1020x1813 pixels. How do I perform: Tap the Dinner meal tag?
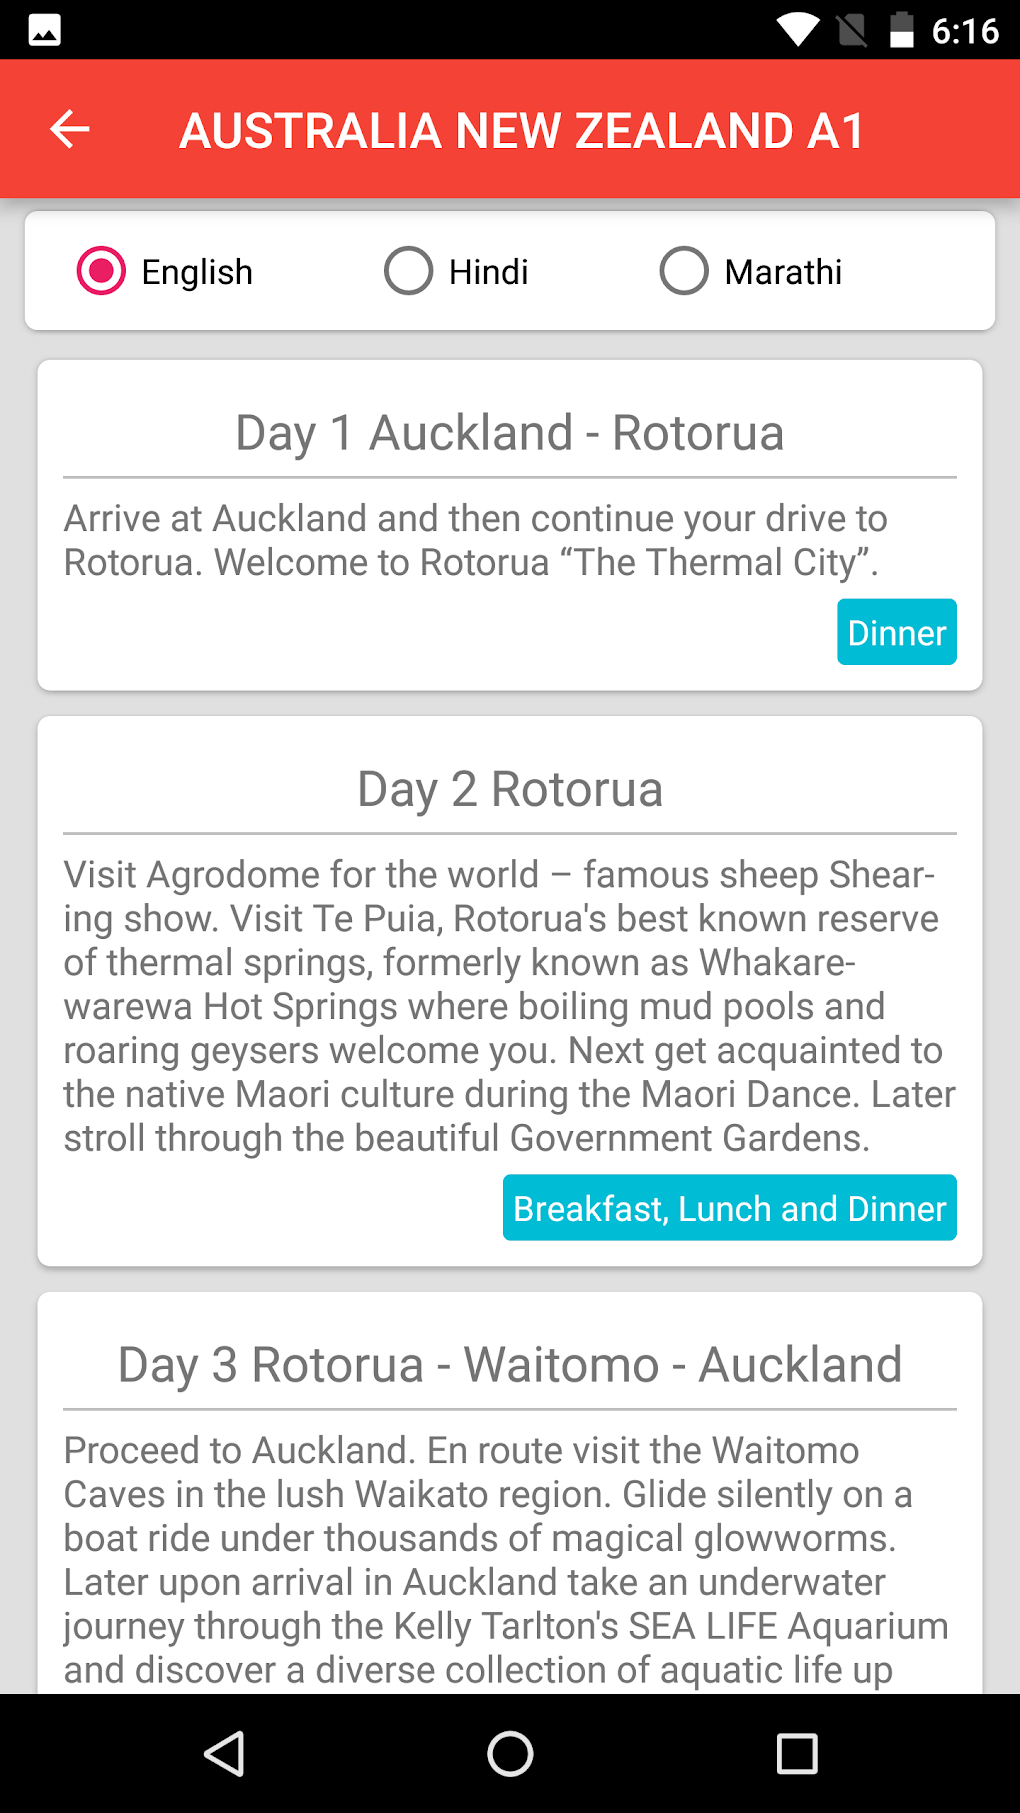[896, 632]
